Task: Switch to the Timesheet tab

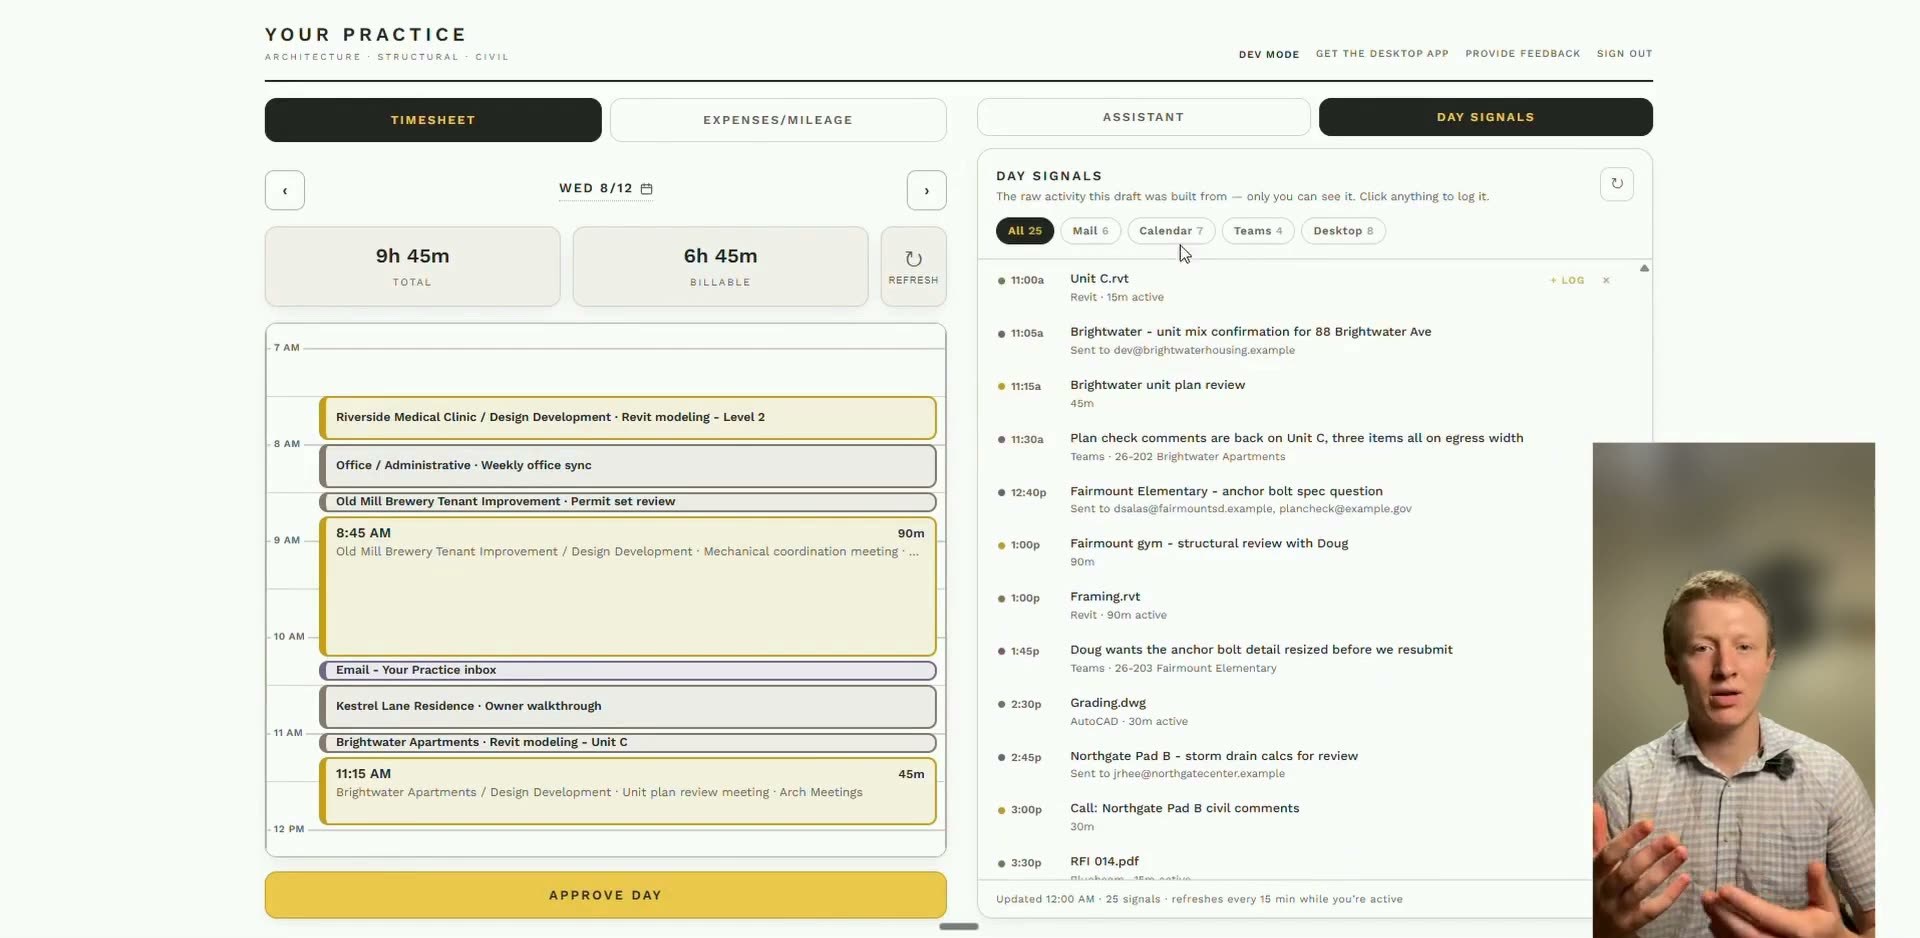Action: [433, 120]
